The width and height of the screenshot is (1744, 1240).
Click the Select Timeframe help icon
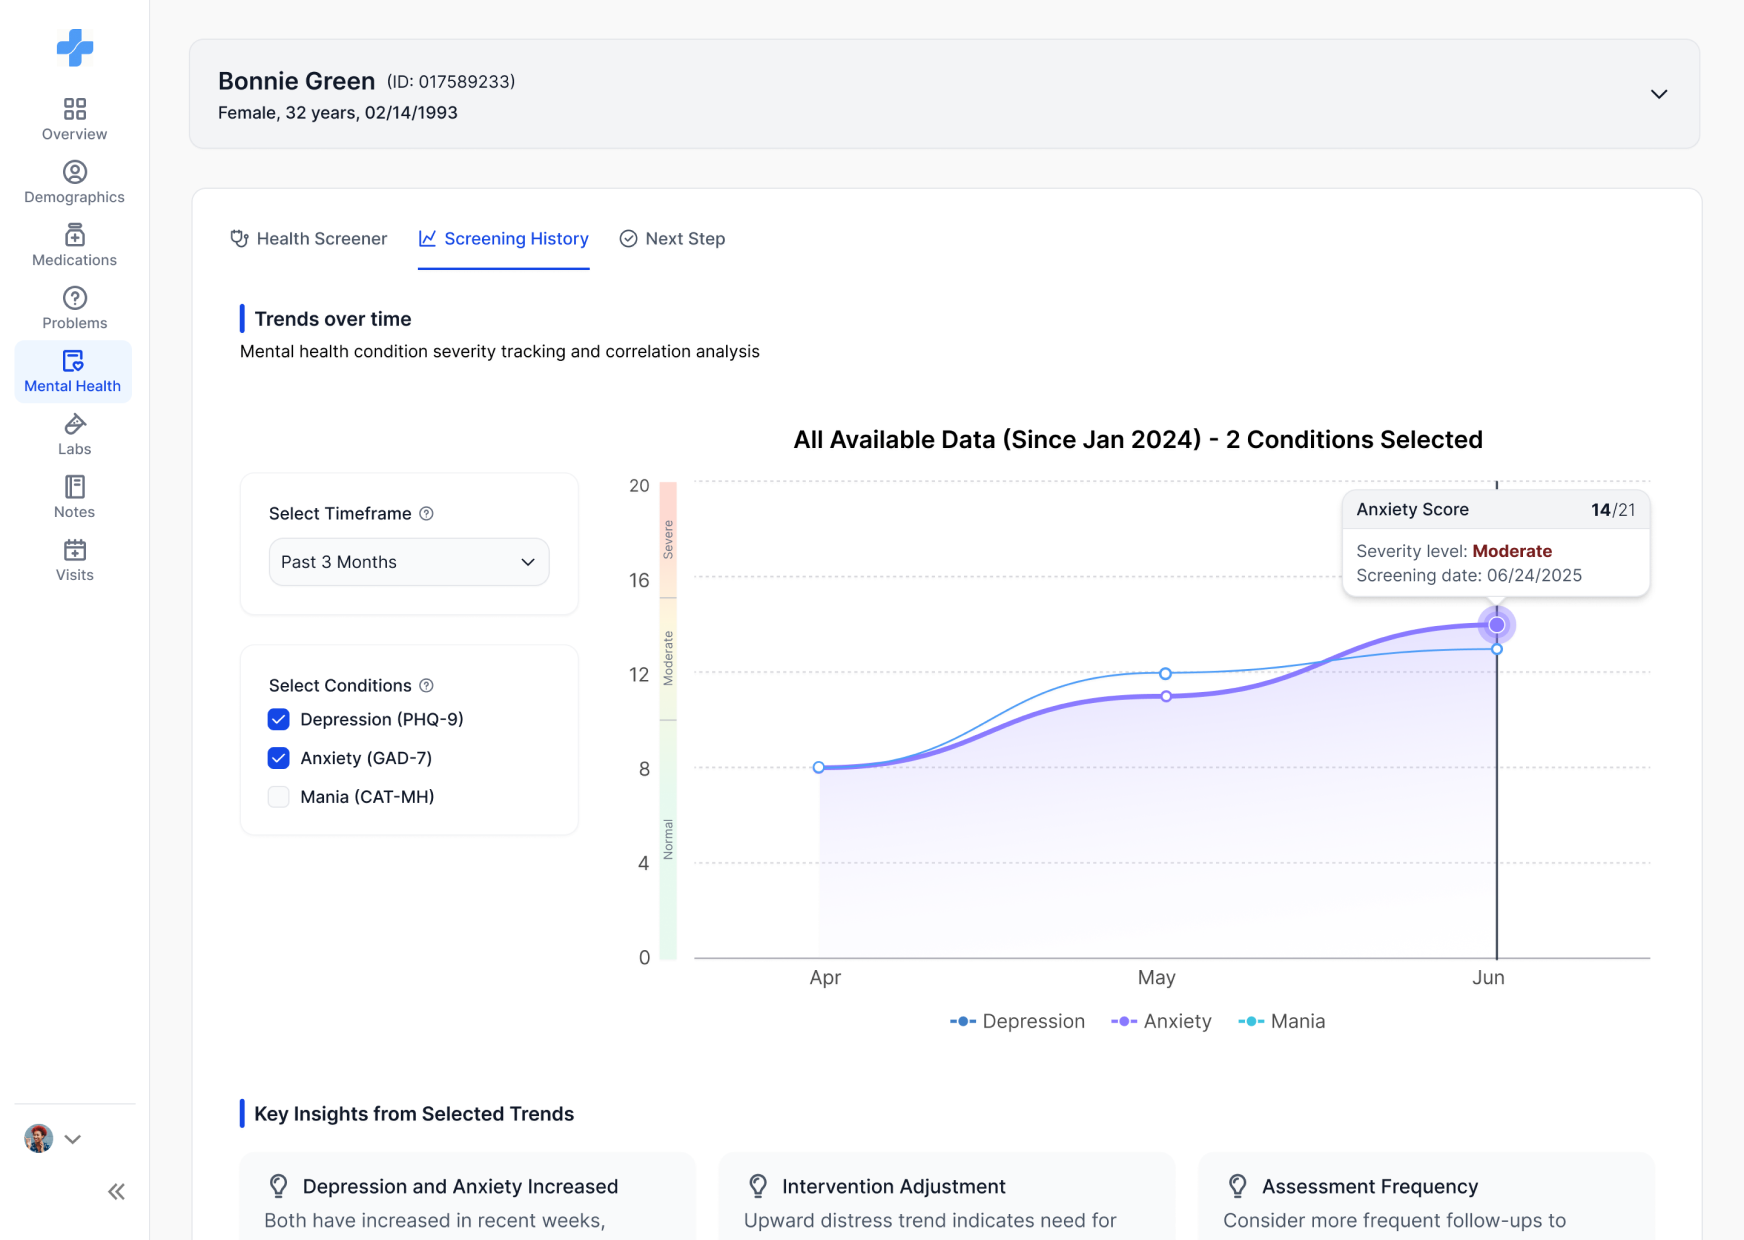click(426, 513)
